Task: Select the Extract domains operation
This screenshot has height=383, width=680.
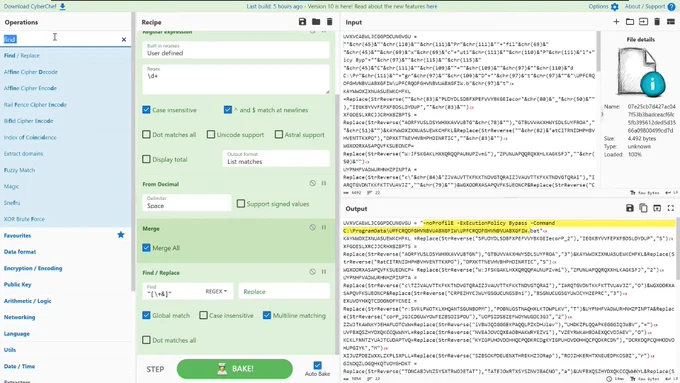Action: 65,154
